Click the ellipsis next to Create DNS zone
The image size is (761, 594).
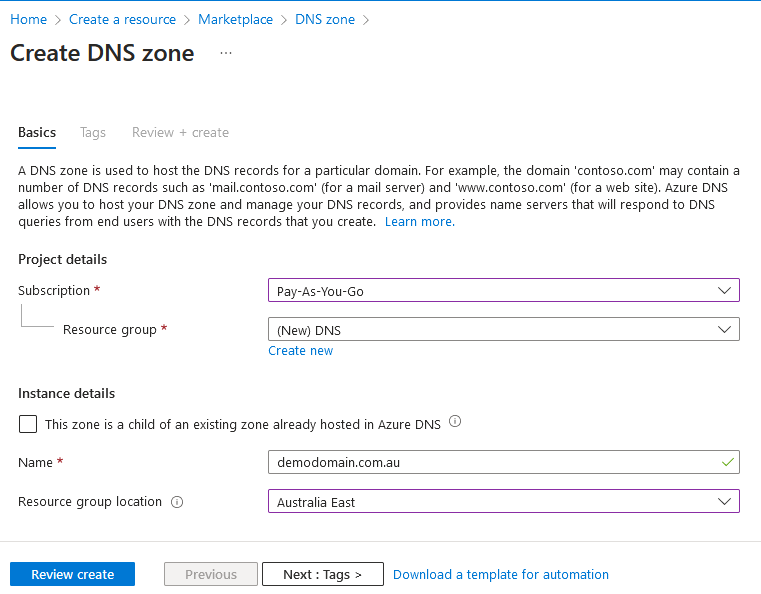(x=226, y=53)
